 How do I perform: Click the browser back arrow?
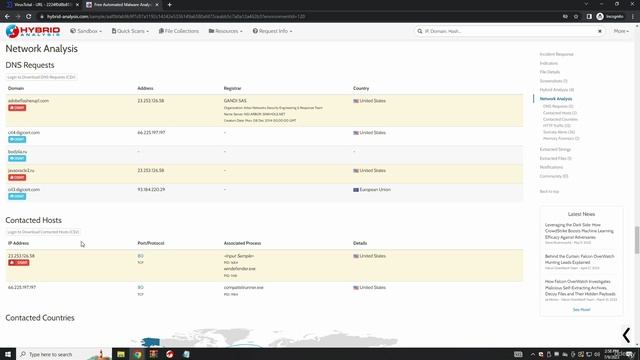[x=7, y=16]
